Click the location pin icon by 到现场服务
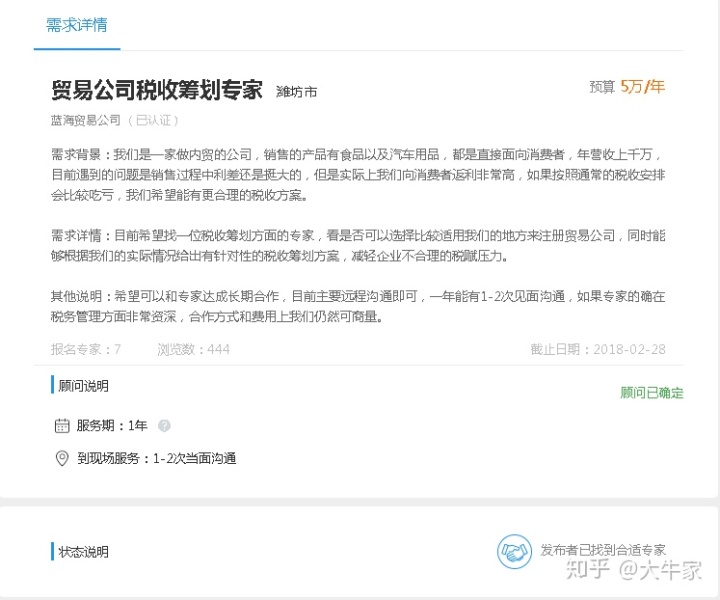 (62, 458)
